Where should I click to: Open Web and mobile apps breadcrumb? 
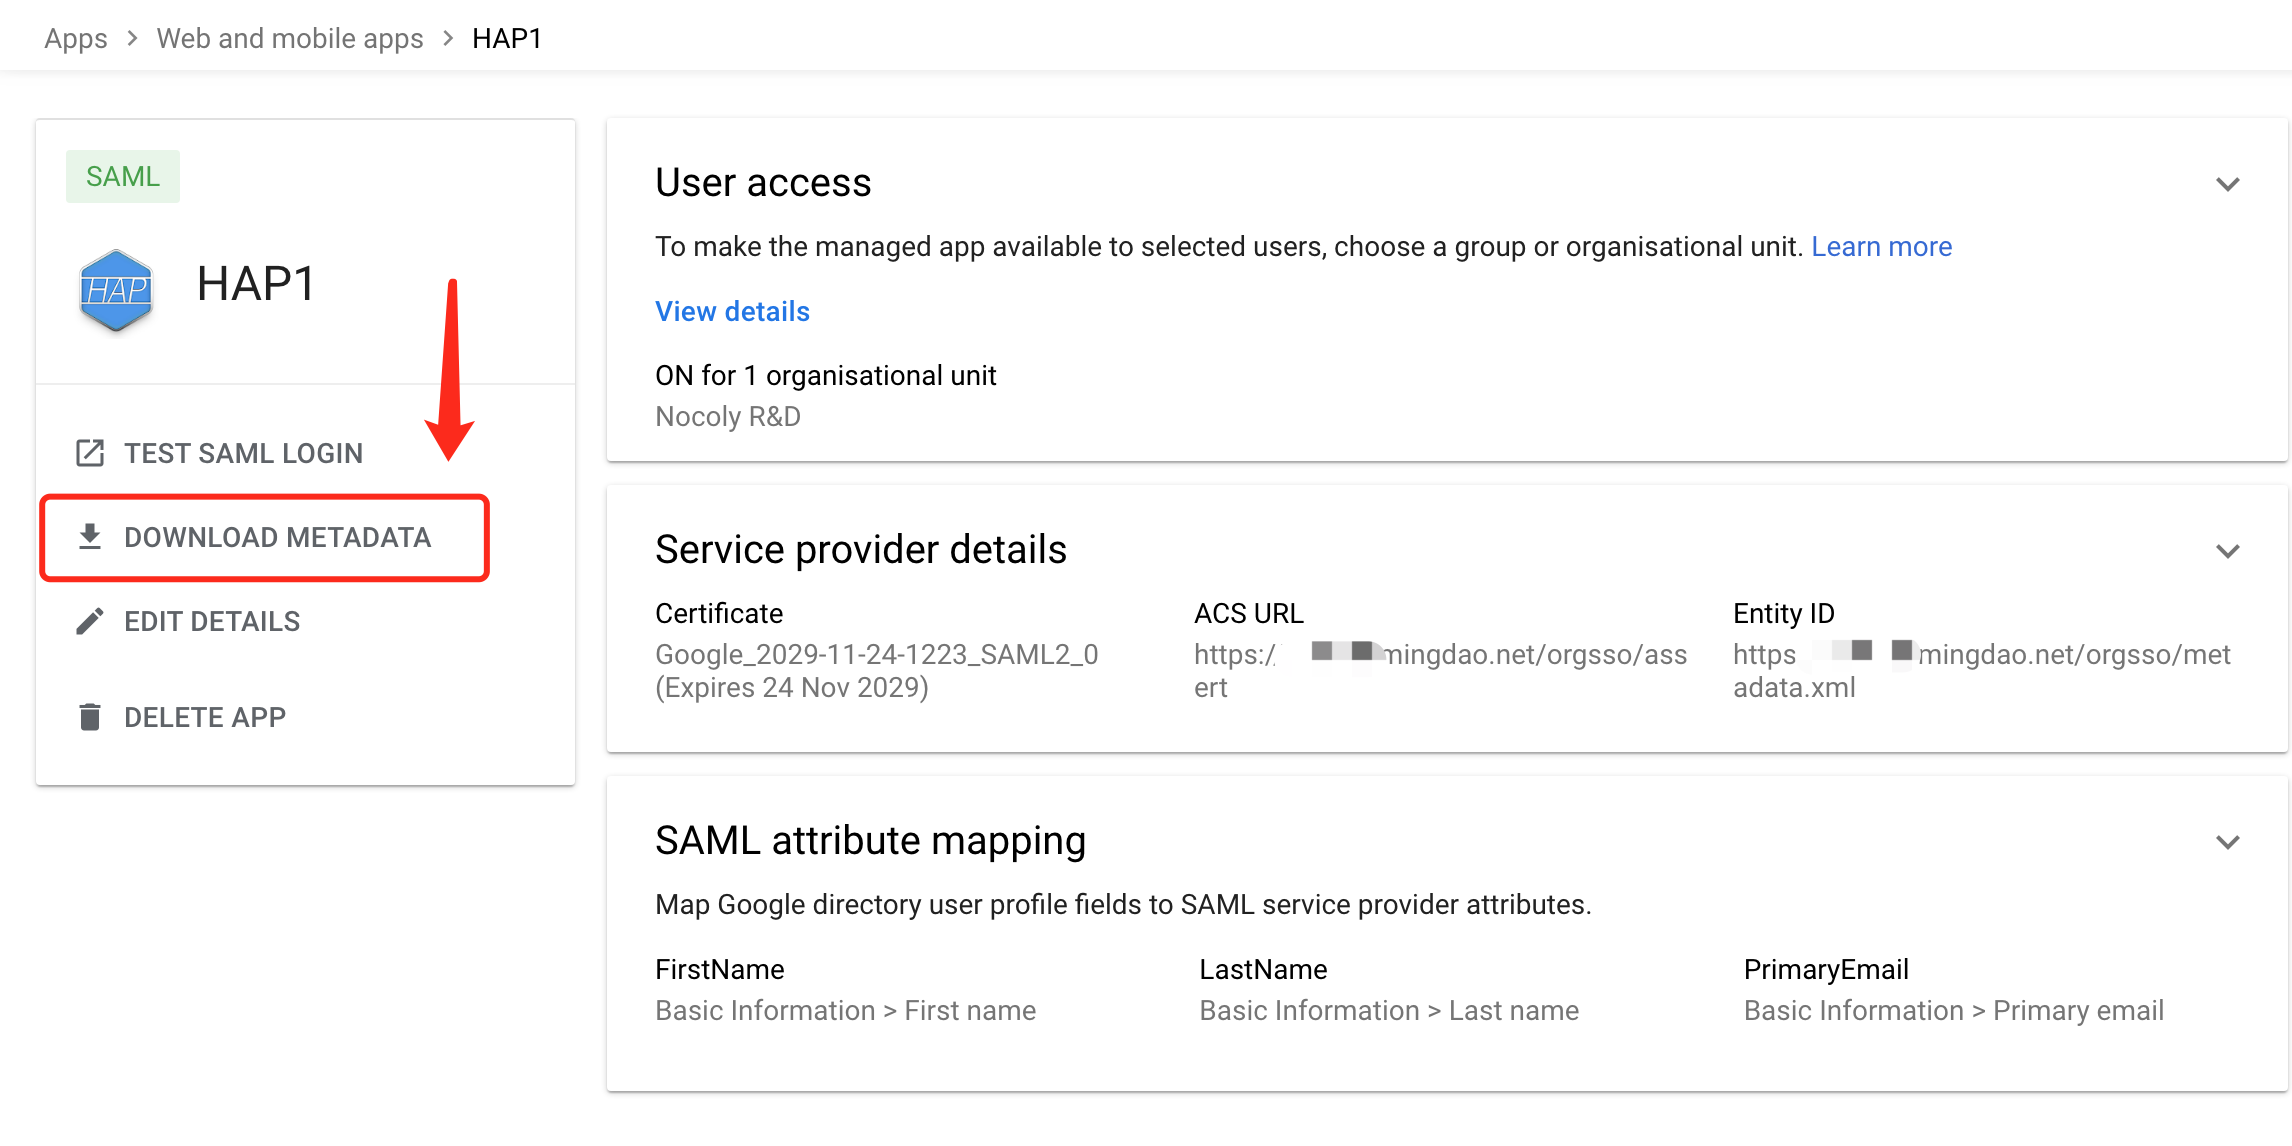pyautogui.click(x=290, y=38)
